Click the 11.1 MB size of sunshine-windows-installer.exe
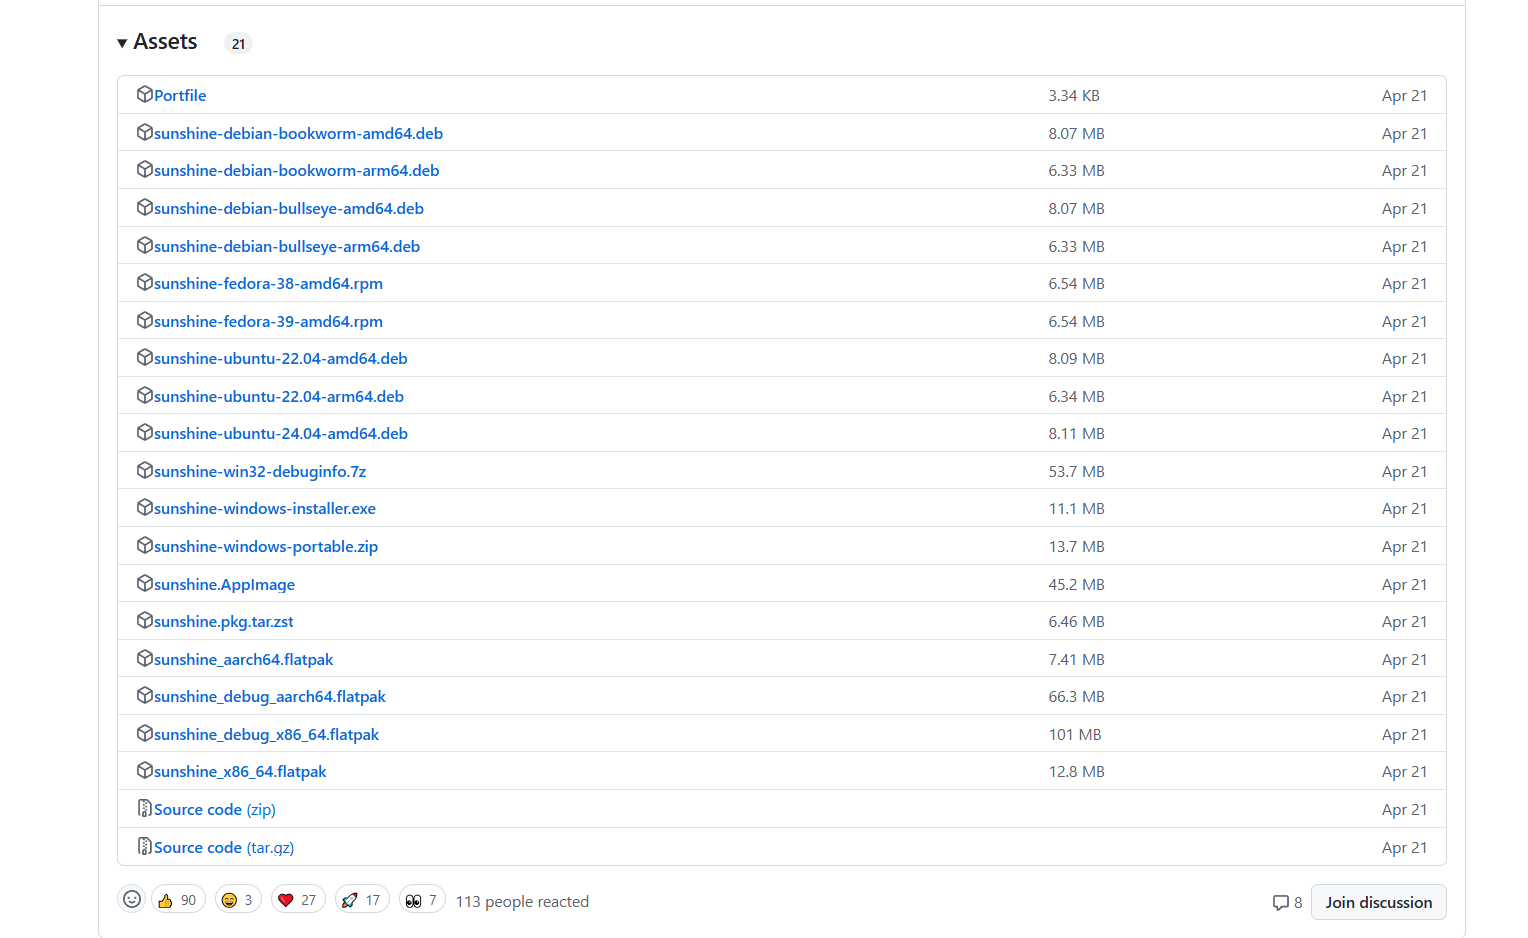This screenshot has height=938, width=1528. (1076, 508)
